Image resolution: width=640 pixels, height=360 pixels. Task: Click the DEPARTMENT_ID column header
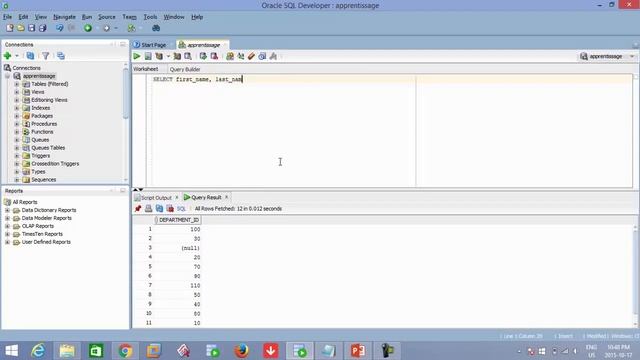pos(178,220)
